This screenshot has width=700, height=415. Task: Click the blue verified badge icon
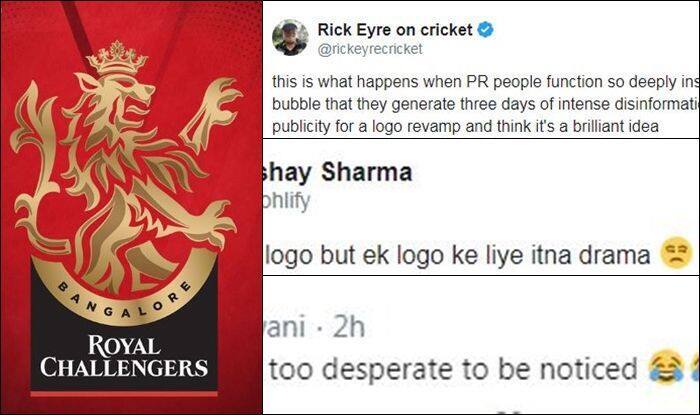click(x=486, y=30)
